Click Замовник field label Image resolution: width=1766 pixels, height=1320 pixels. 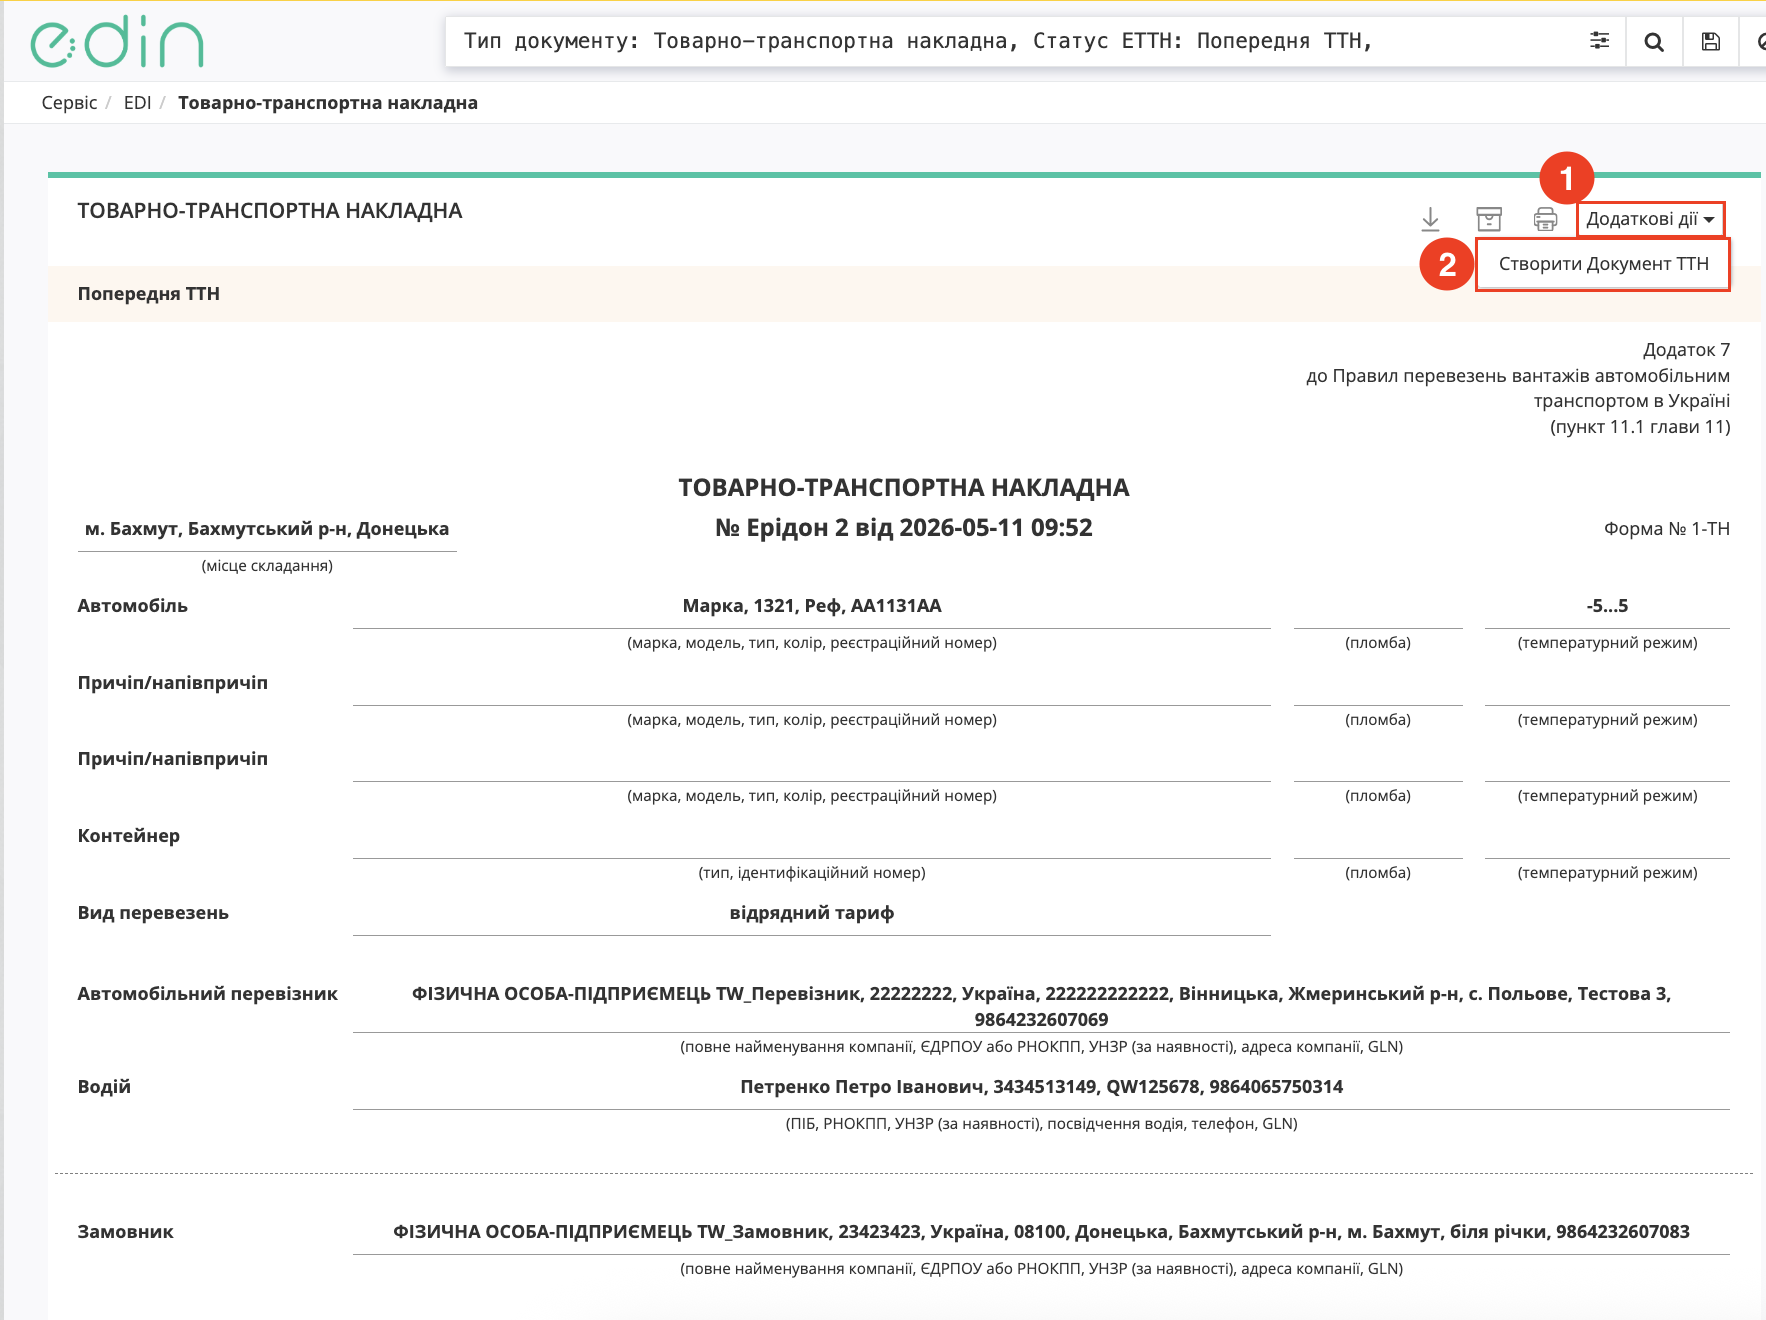tap(126, 1232)
